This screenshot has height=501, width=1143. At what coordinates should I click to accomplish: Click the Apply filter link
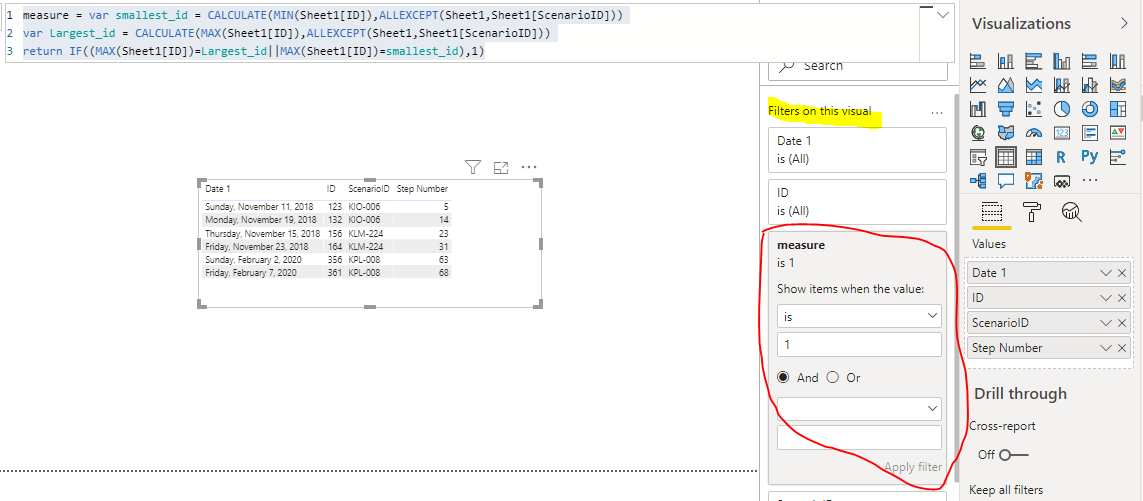click(913, 467)
